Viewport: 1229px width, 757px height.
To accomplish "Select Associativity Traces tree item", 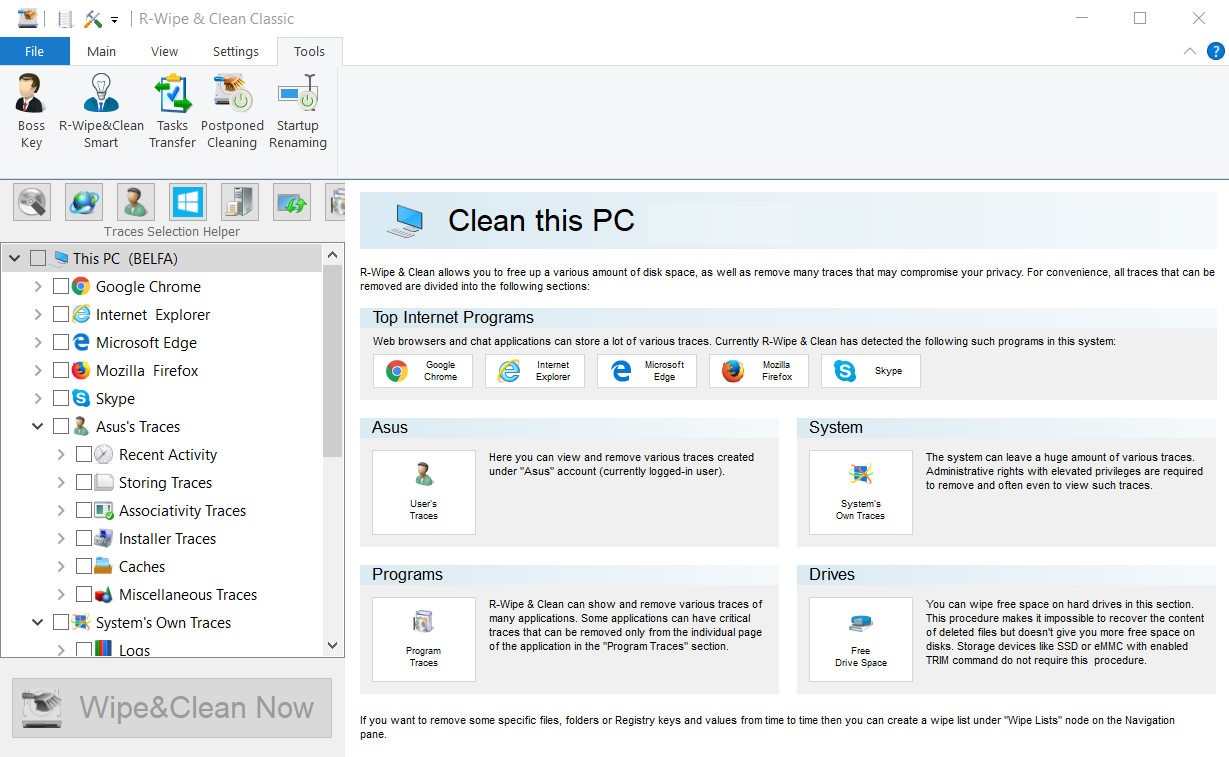I will tap(182, 510).
